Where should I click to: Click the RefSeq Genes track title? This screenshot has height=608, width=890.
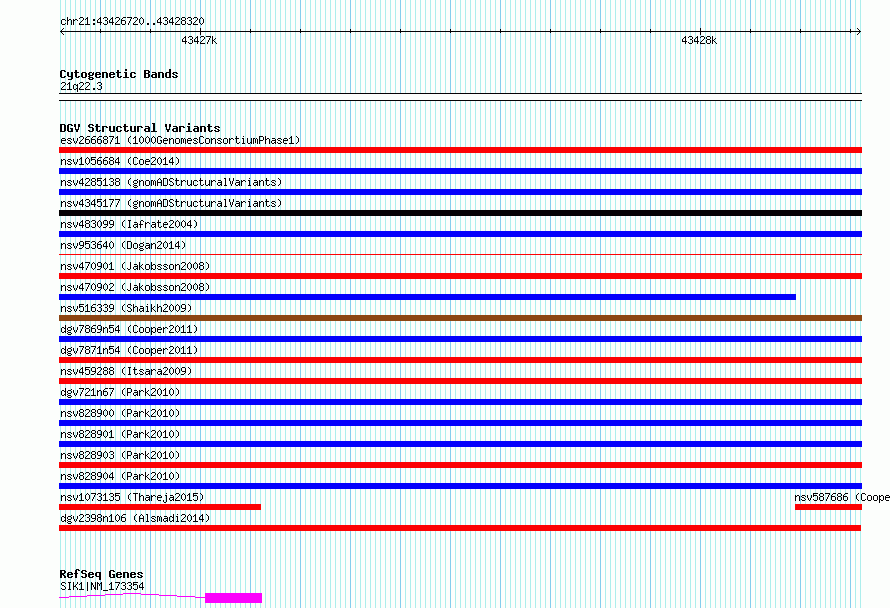[101, 574]
